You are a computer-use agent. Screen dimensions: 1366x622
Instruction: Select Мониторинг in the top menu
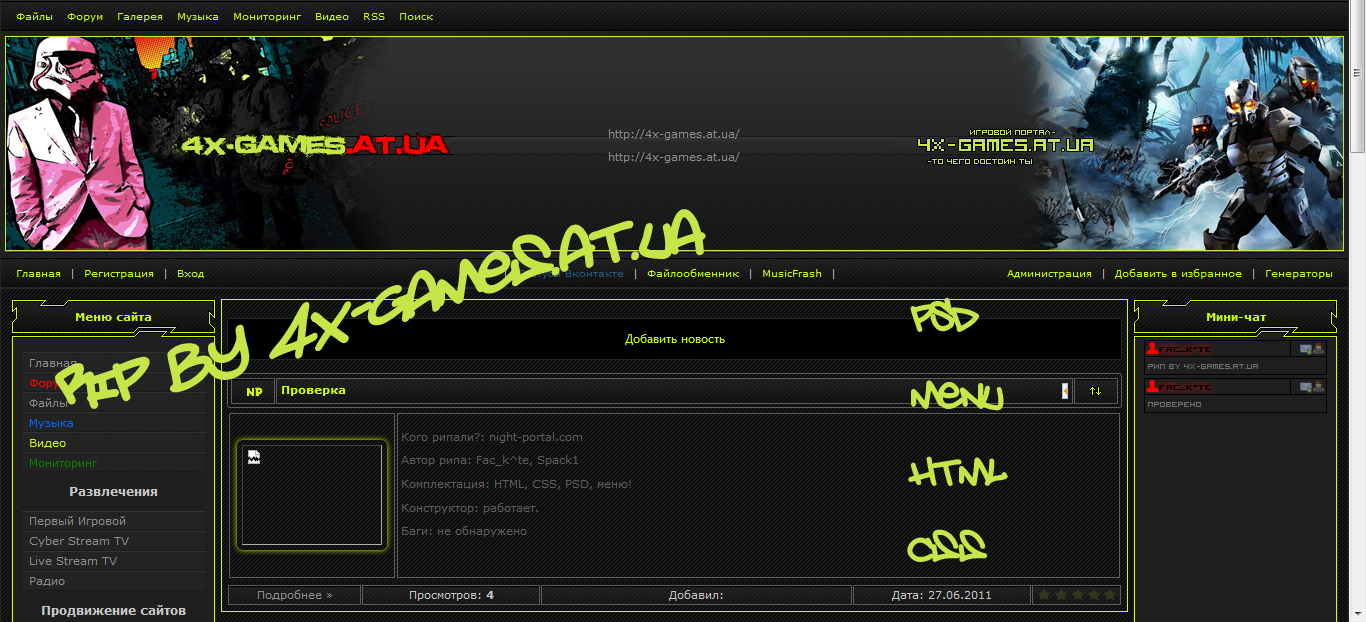tap(267, 17)
